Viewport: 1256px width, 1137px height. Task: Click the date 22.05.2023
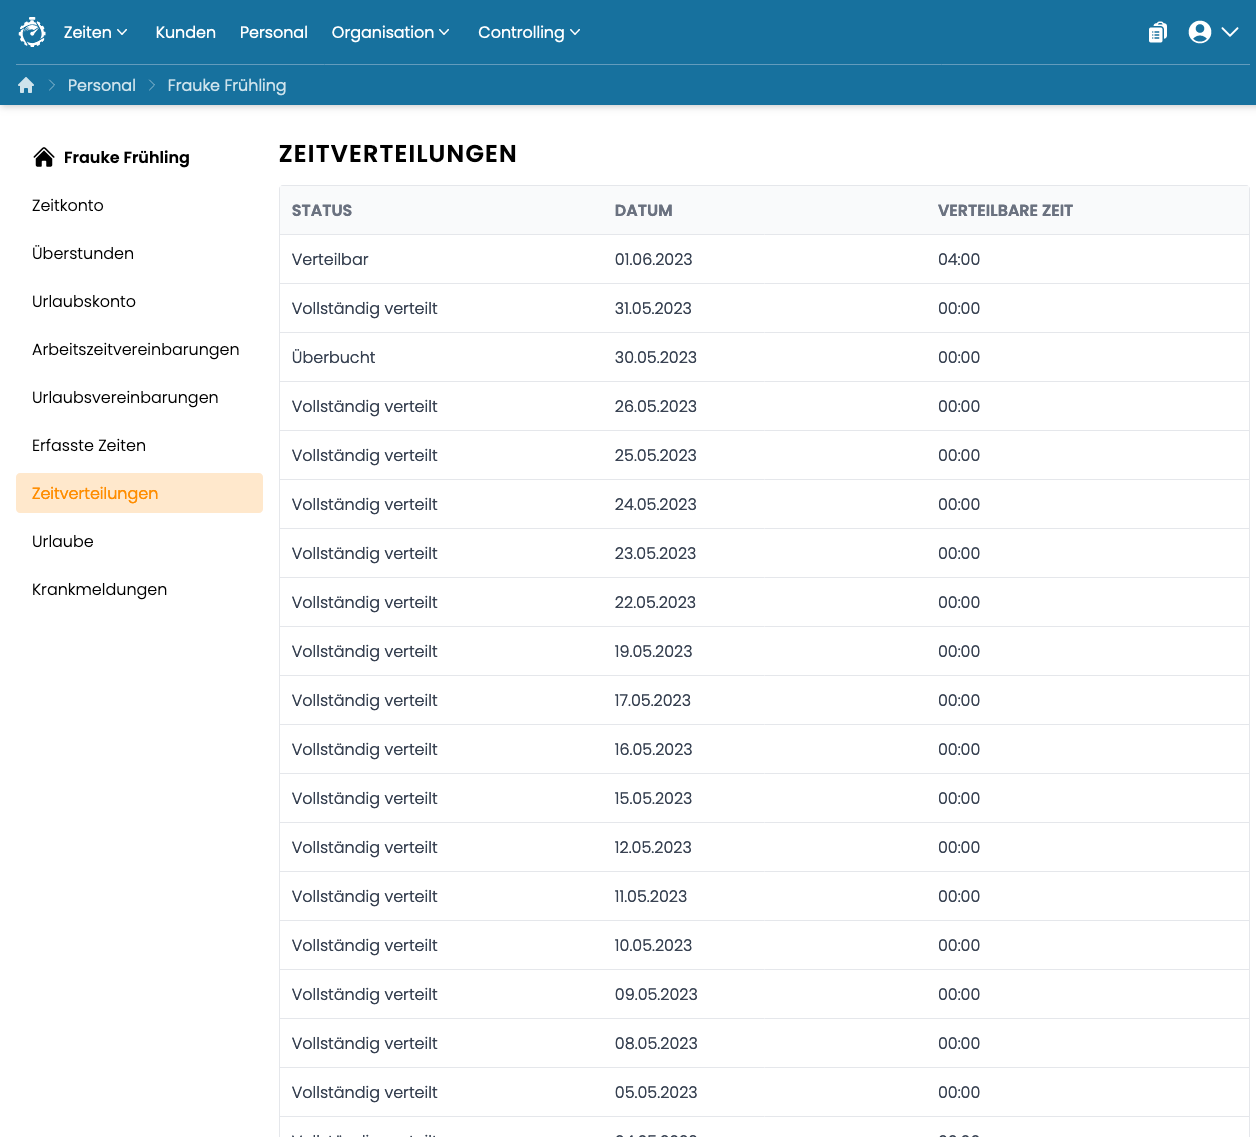click(655, 602)
